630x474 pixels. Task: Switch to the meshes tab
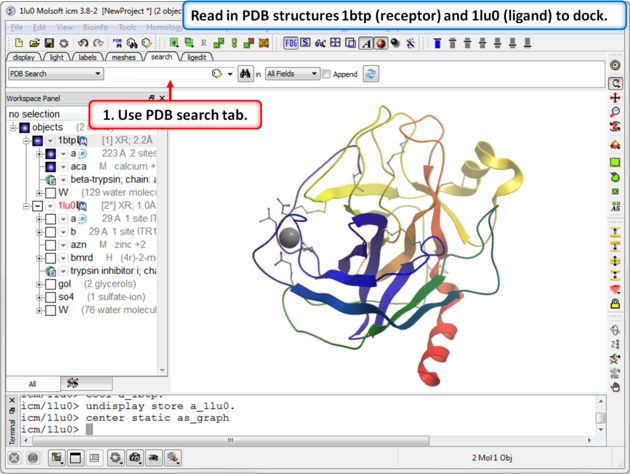coord(123,58)
